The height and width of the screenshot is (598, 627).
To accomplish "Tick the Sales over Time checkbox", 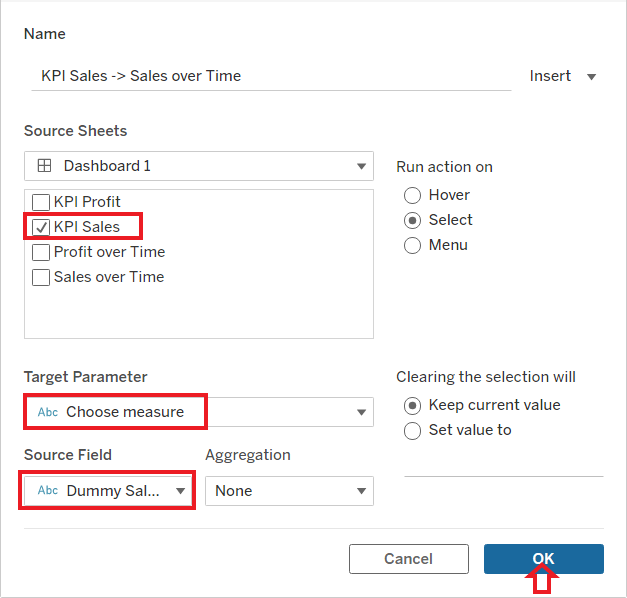I will 41,277.
